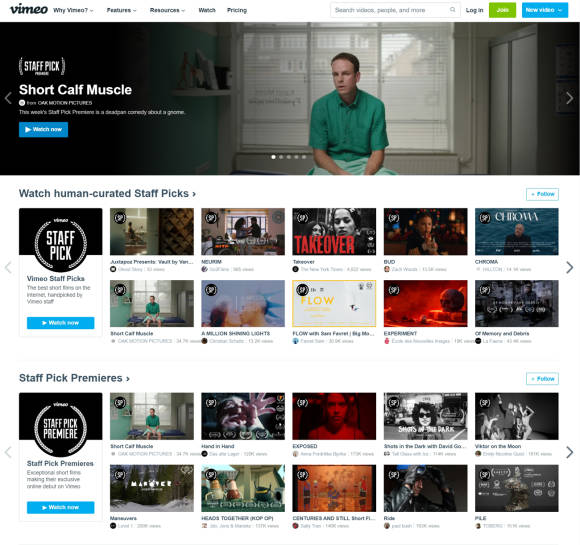Follow the Staff Pick Premieres channel
This screenshot has height=545, width=580.
[x=542, y=379]
